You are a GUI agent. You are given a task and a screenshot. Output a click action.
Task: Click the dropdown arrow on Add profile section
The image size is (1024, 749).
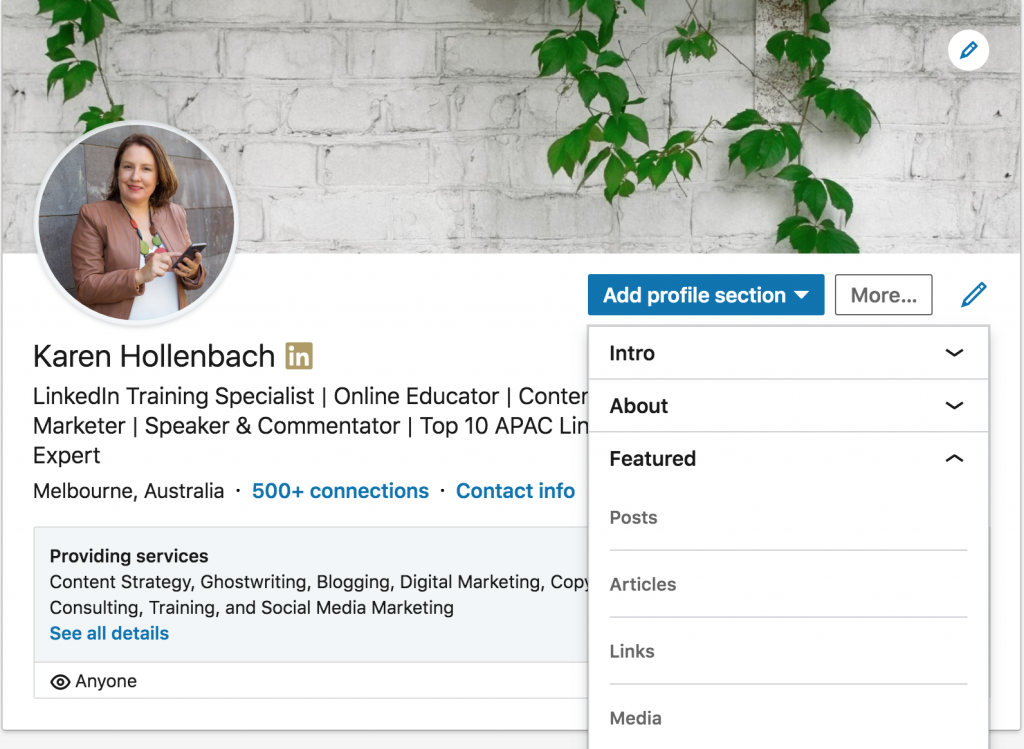(800, 295)
